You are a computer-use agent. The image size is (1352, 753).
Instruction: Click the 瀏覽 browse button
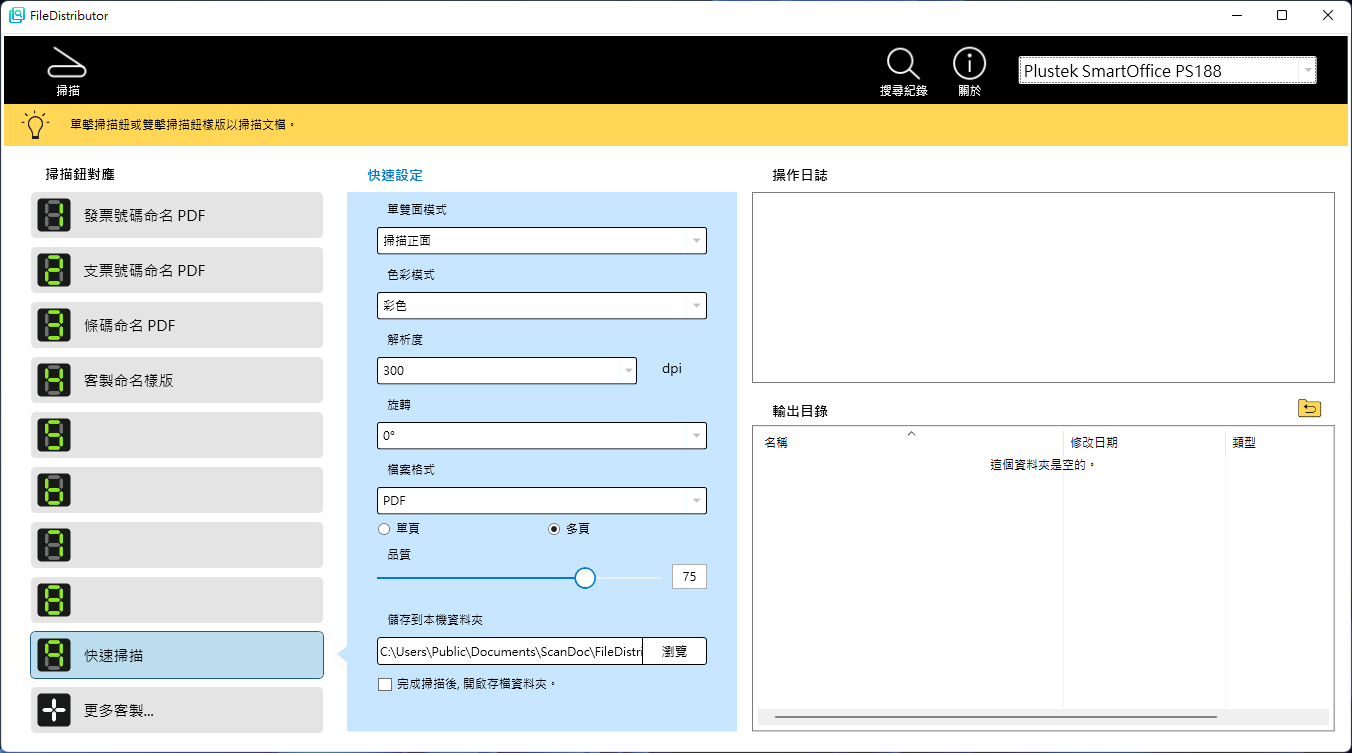tap(675, 651)
